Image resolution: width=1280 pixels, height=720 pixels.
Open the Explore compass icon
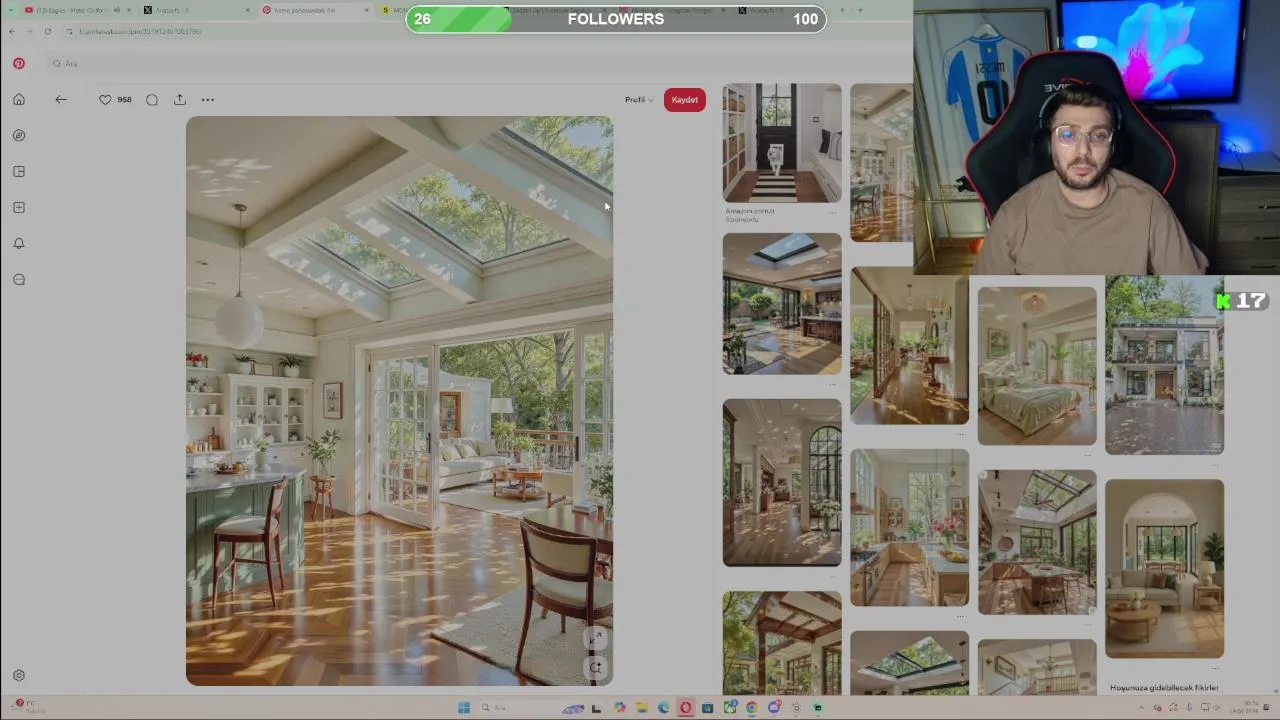click(19, 135)
